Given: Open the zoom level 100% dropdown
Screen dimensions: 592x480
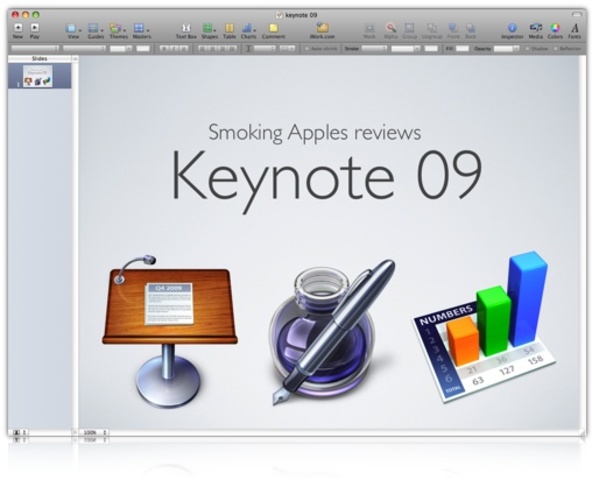Looking at the screenshot, I should pos(94,432).
